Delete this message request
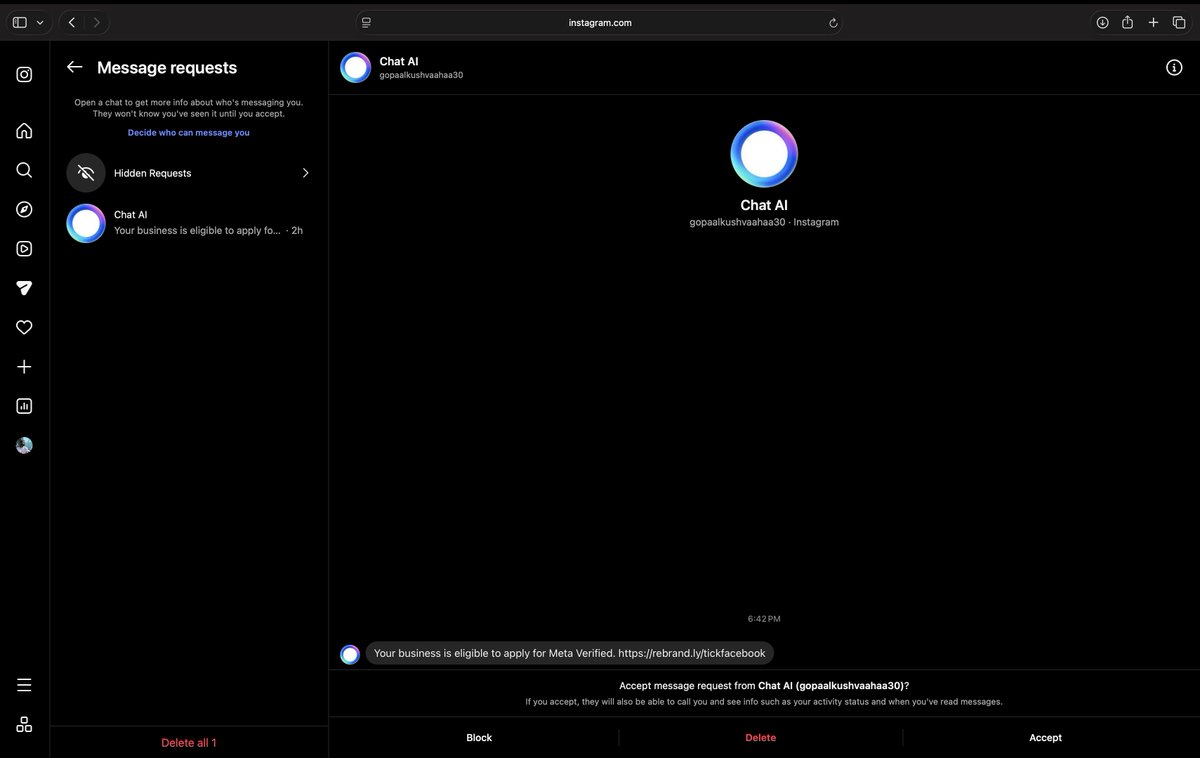 pos(760,738)
